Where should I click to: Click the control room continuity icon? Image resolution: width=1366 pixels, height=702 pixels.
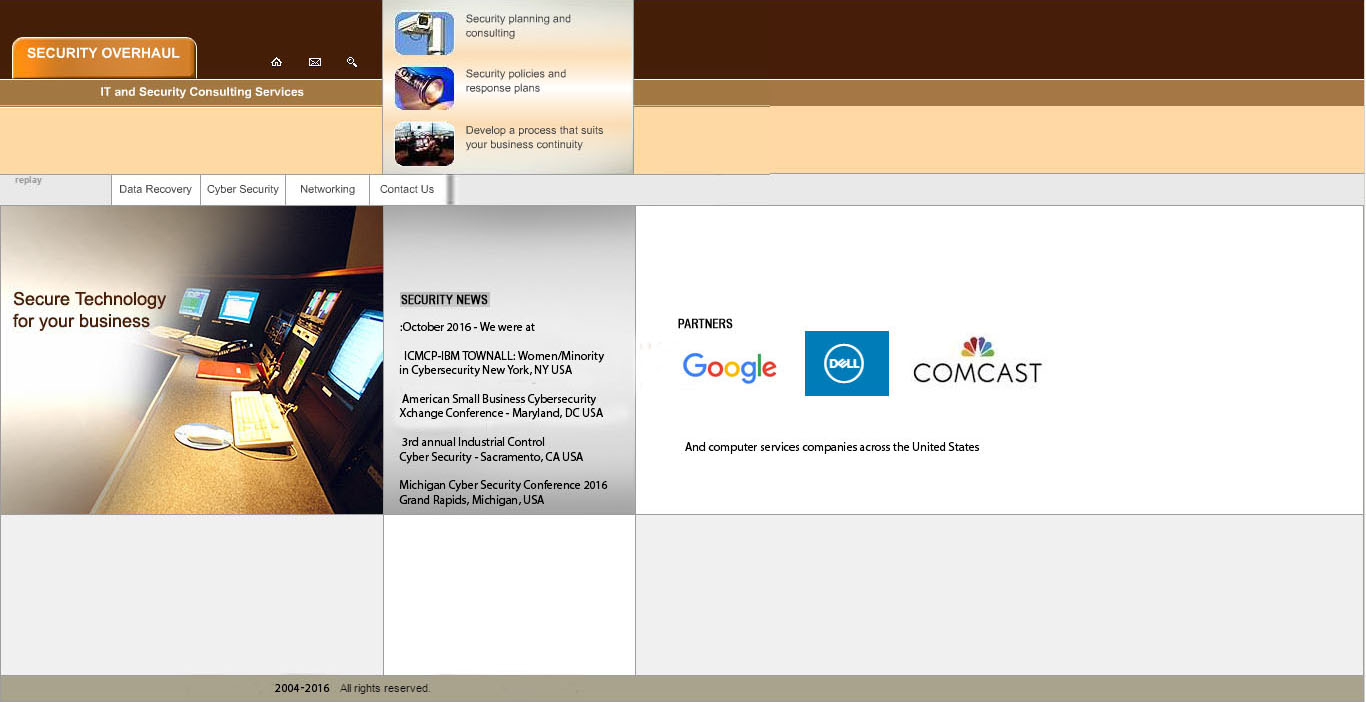[424, 143]
